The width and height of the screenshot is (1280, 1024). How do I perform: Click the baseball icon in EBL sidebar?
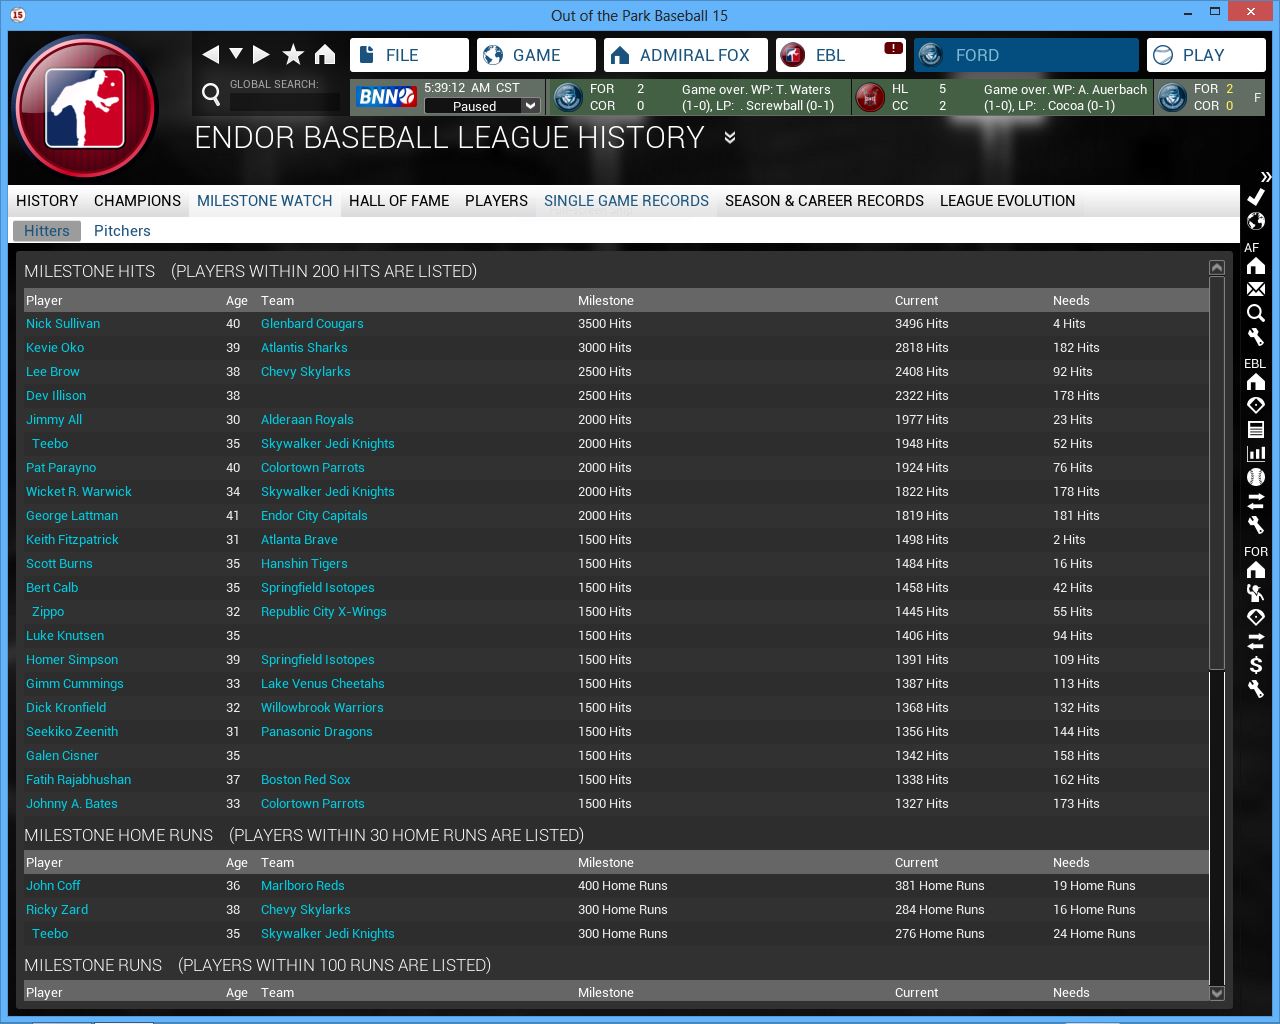point(1256,477)
